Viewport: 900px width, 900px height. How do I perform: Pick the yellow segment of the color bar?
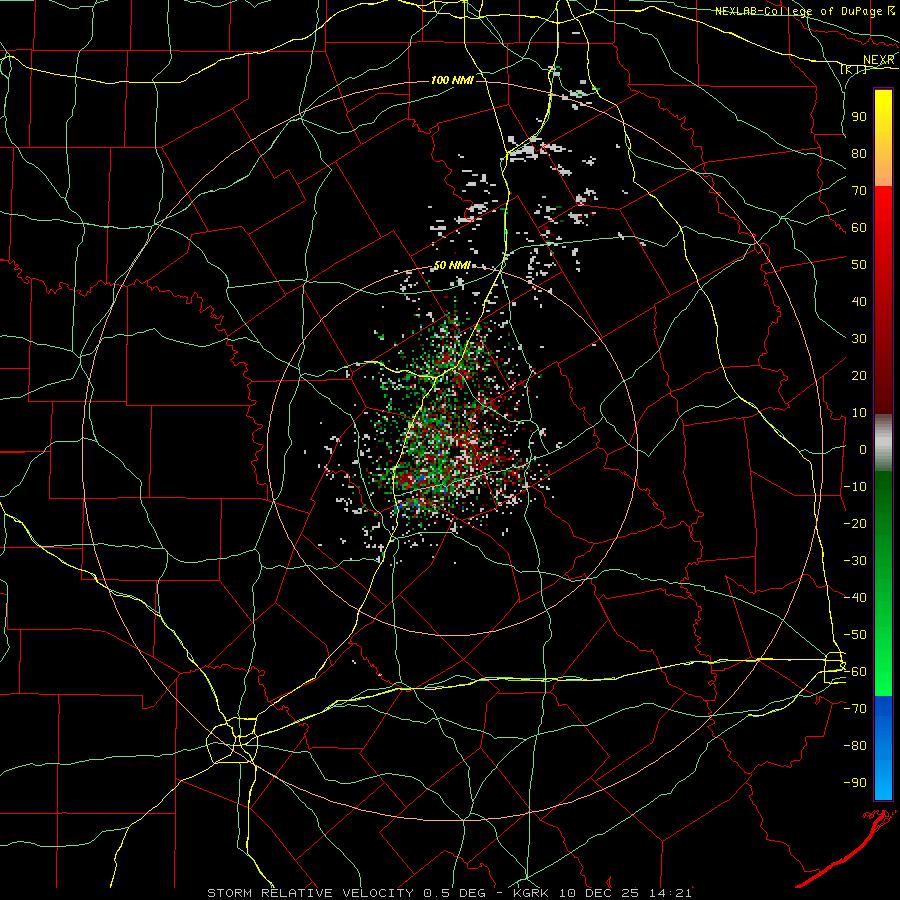(883, 138)
